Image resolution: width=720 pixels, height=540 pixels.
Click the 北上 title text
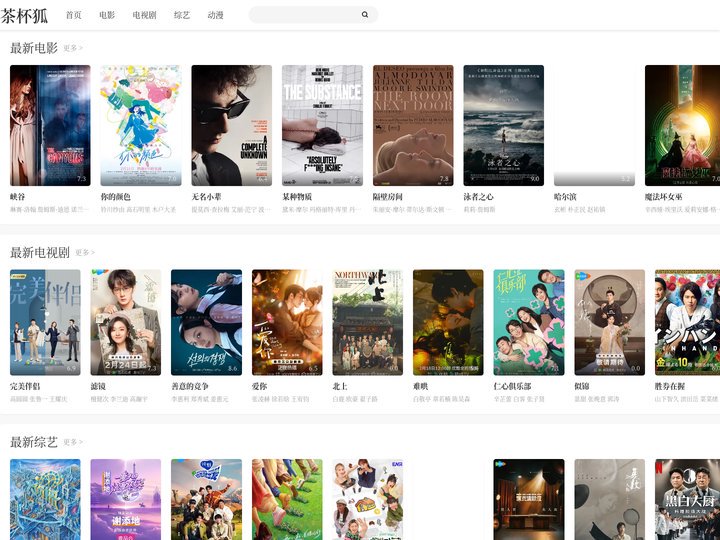point(340,386)
